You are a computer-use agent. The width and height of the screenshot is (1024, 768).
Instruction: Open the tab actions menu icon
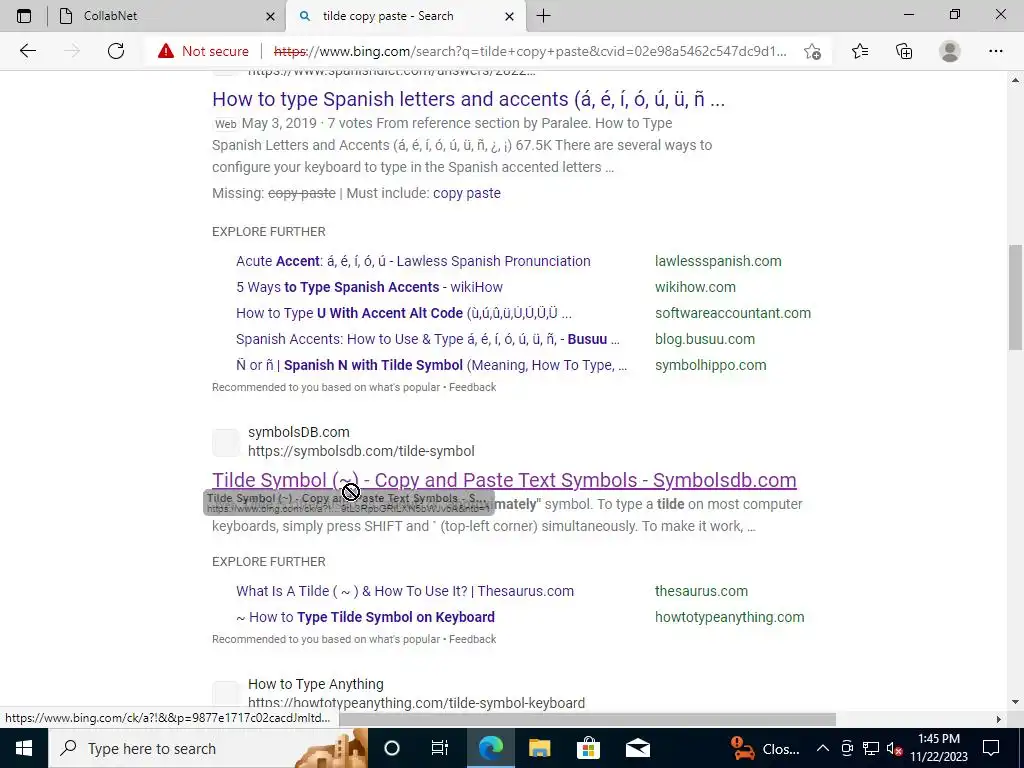(24, 16)
